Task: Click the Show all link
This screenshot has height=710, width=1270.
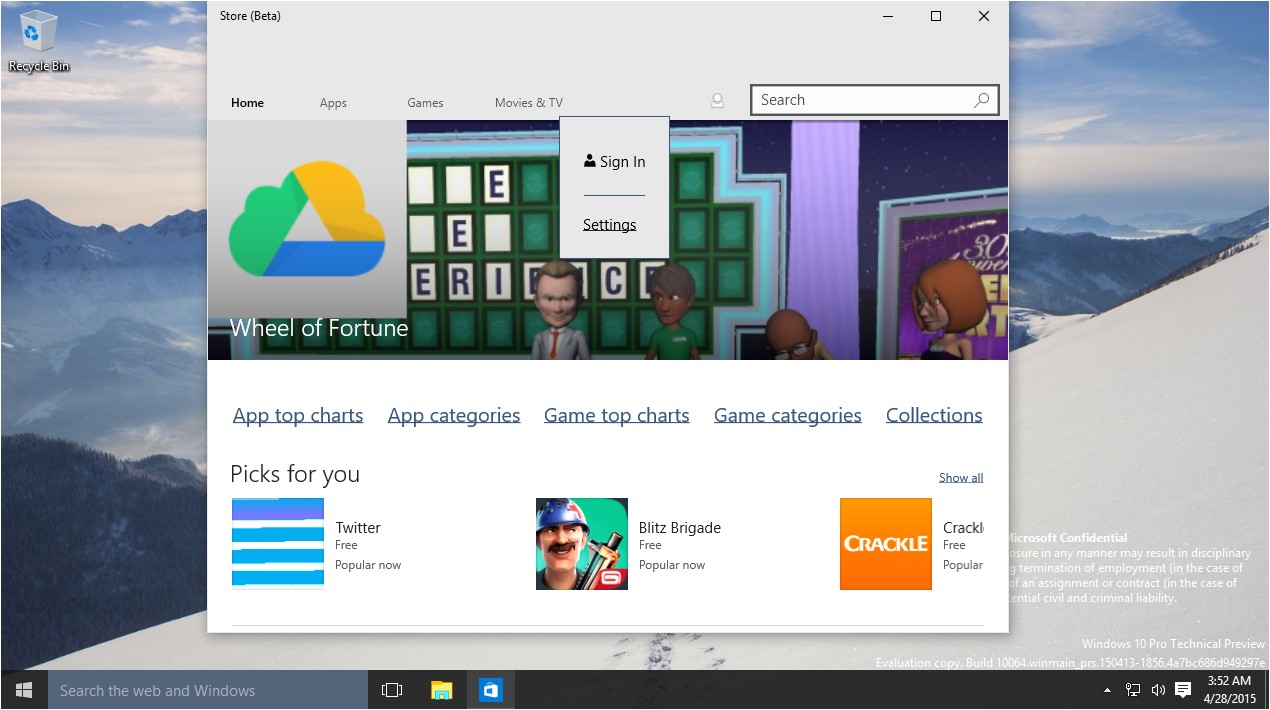Action: [961, 478]
